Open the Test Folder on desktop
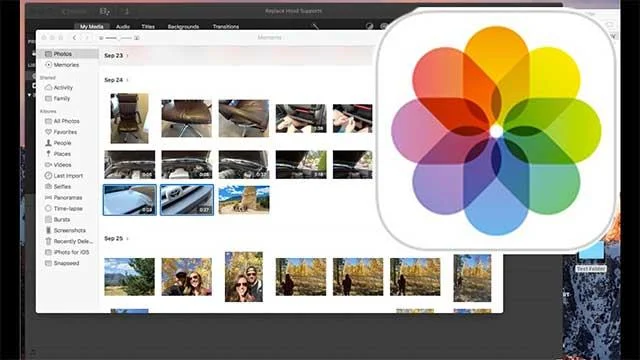This screenshot has height=360, width=640. tap(591, 257)
